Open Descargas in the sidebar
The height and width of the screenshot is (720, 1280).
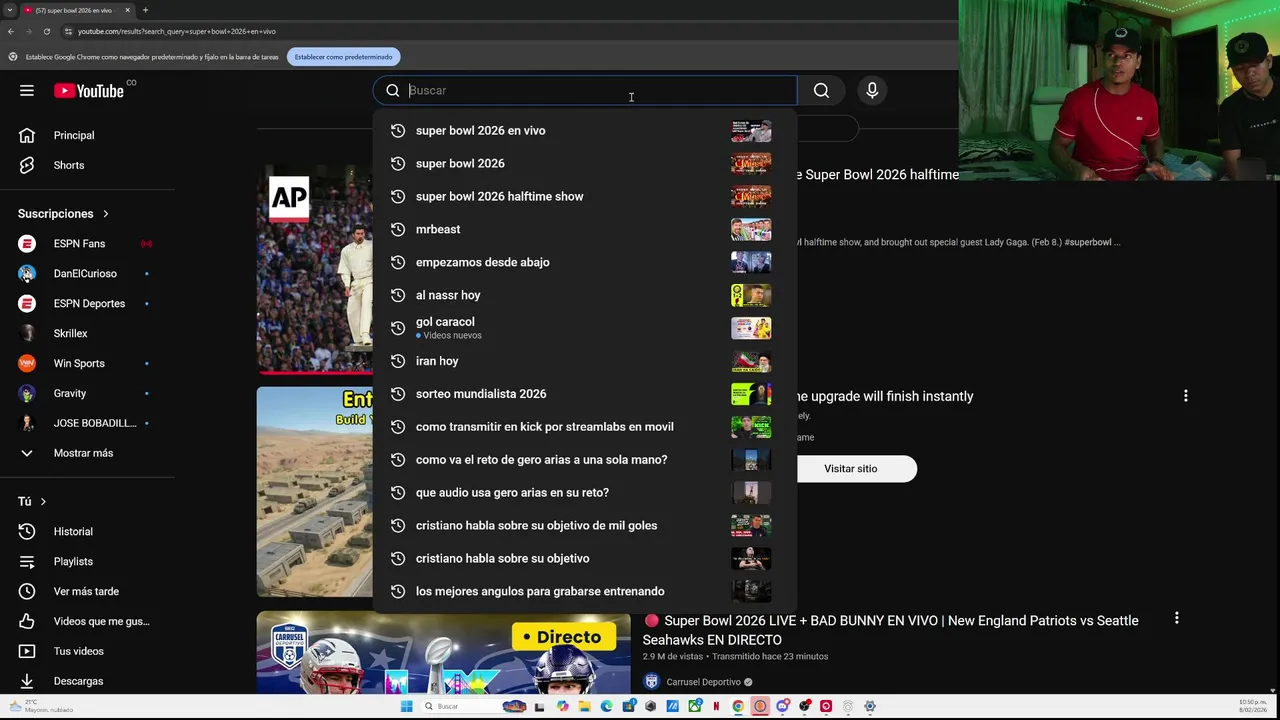click(x=78, y=681)
